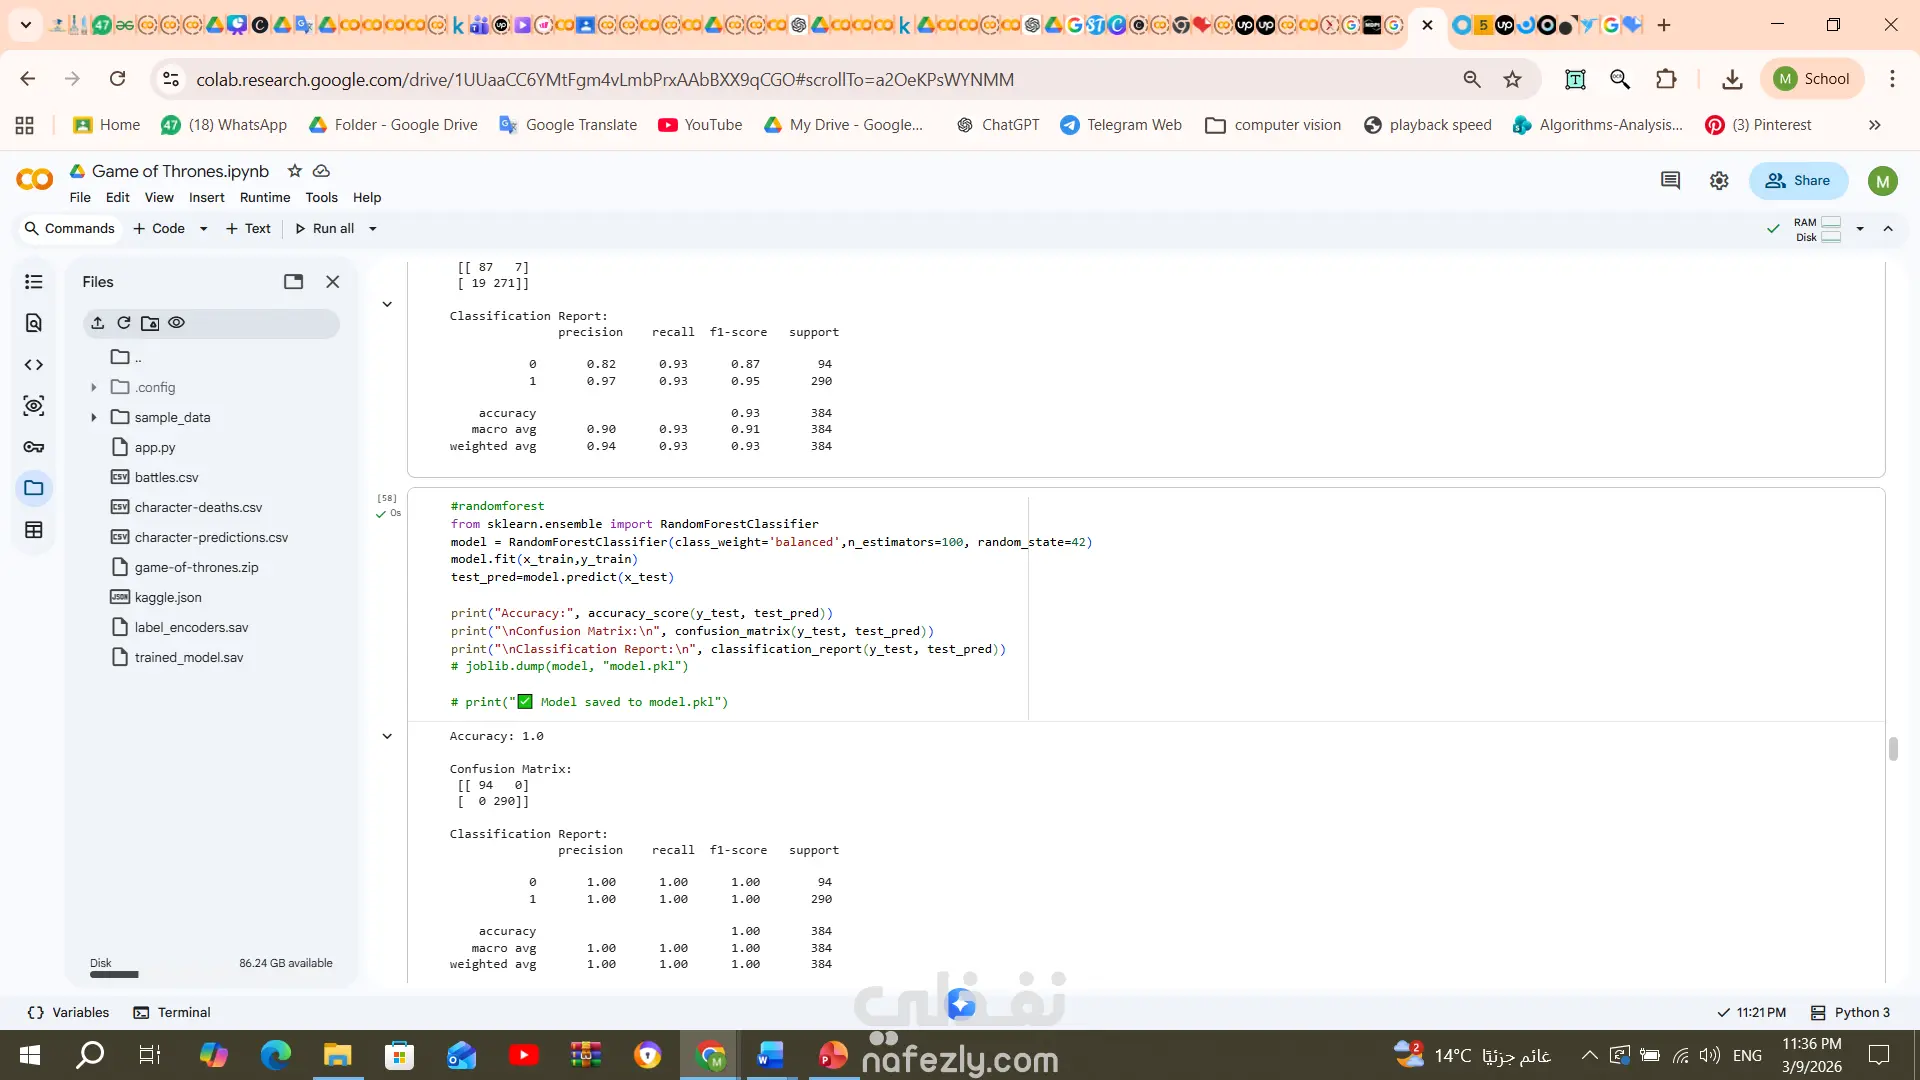Open the table of contents sidebar icon
The height and width of the screenshot is (1080, 1920).
pyautogui.click(x=33, y=282)
